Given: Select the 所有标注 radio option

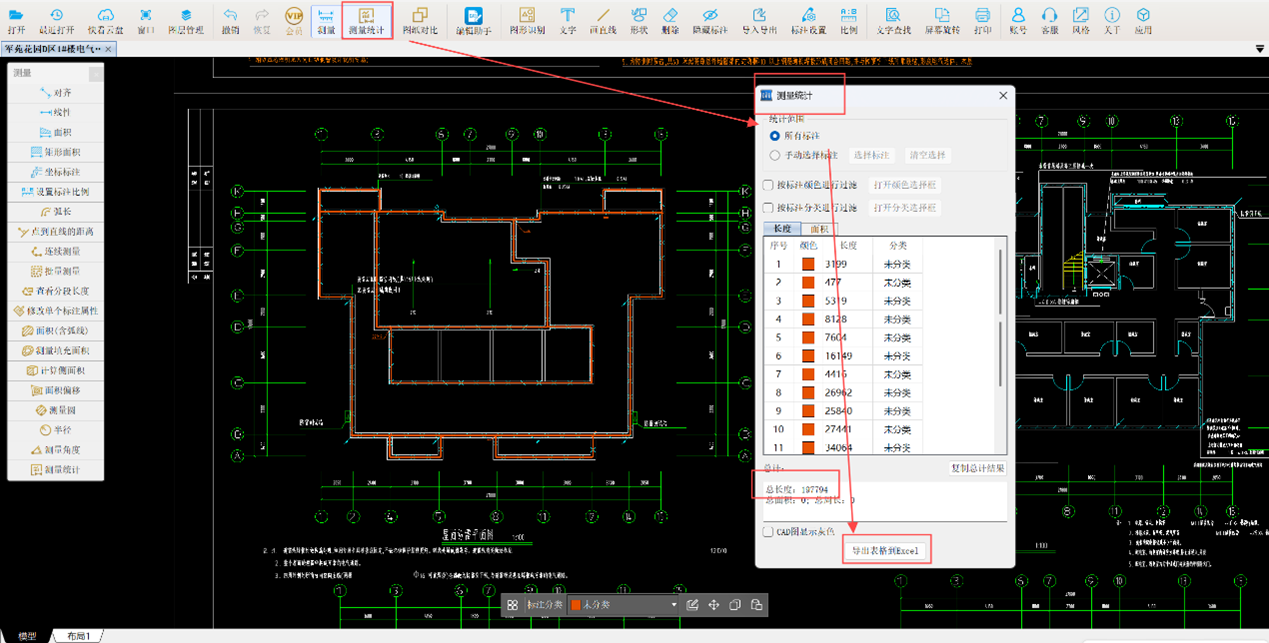Looking at the screenshot, I should (x=775, y=135).
